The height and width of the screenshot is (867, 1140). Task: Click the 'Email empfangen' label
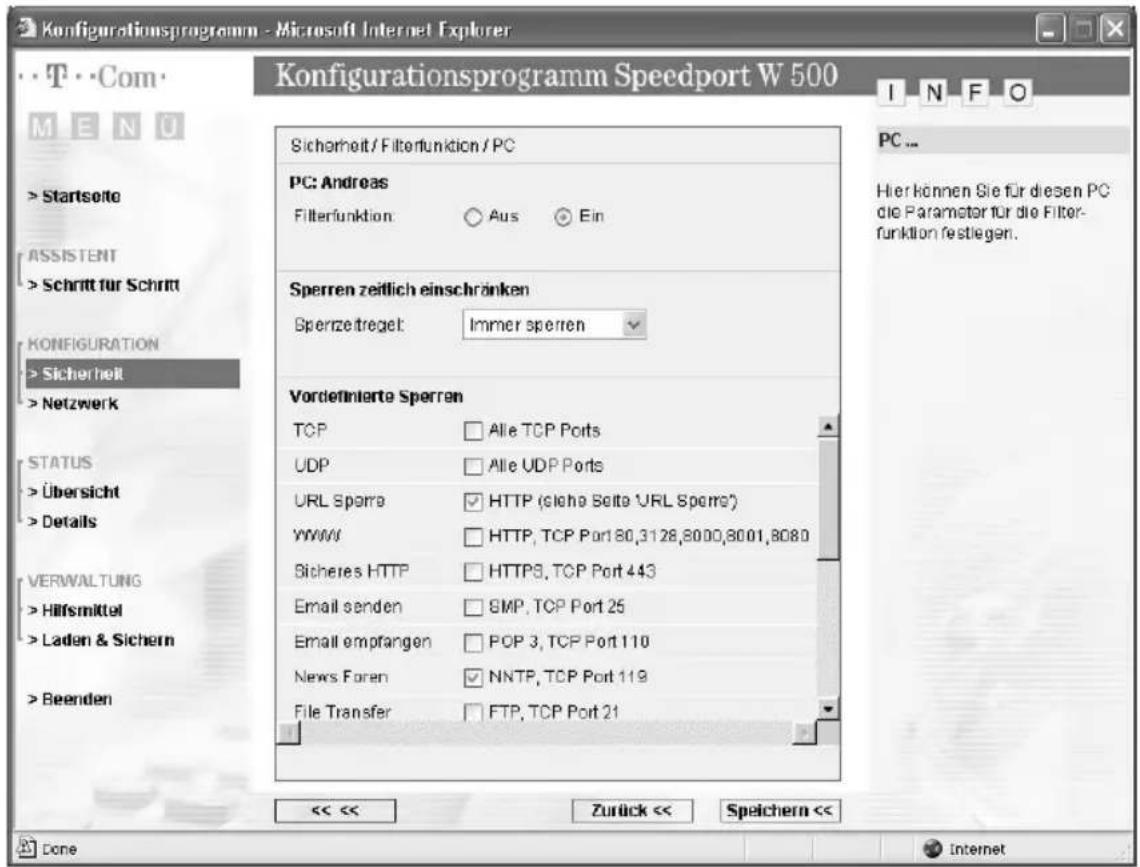click(x=363, y=642)
